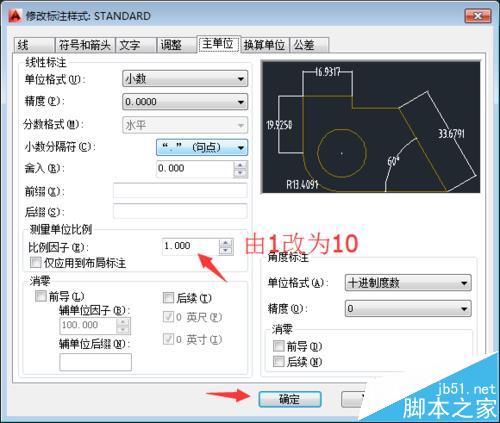Click the 舍入 value field
Screen dimensions: 500x423
[x=195, y=169]
